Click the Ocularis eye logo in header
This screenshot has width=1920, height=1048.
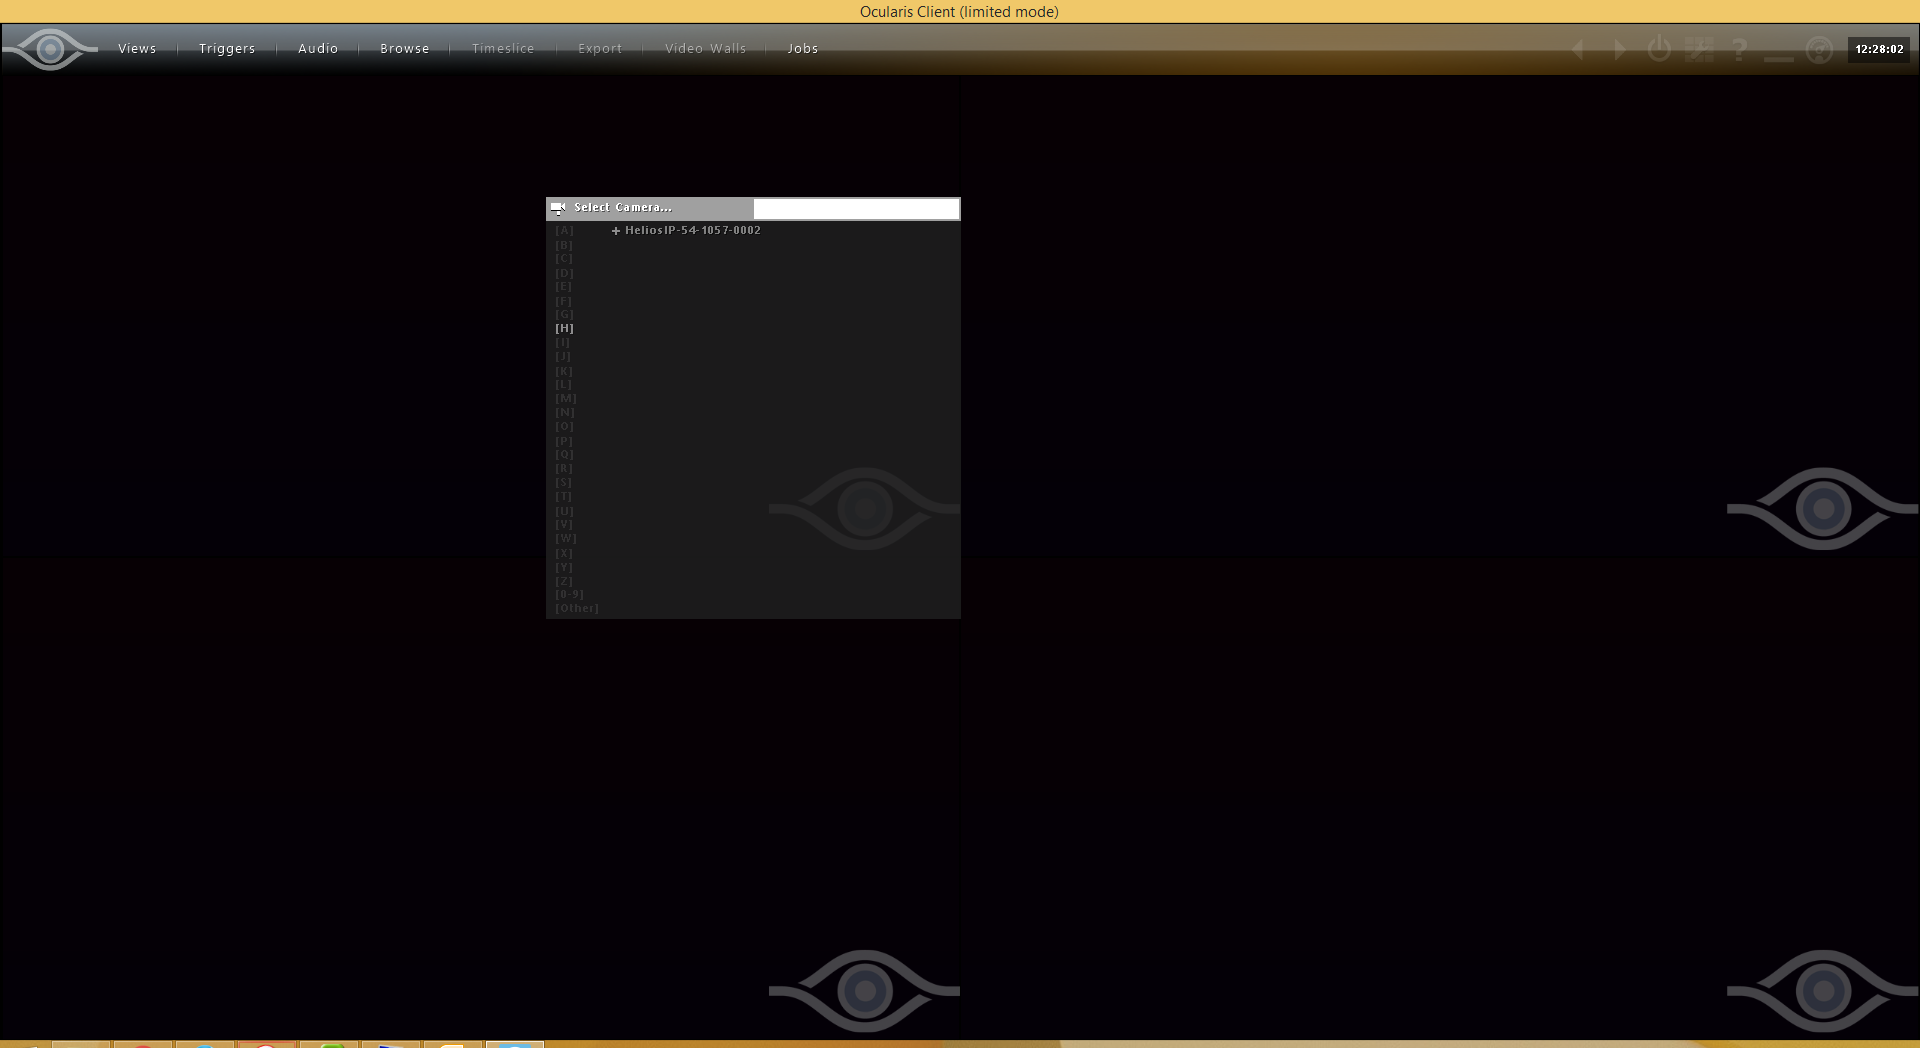pyautogui.click(x=50, y=49)
